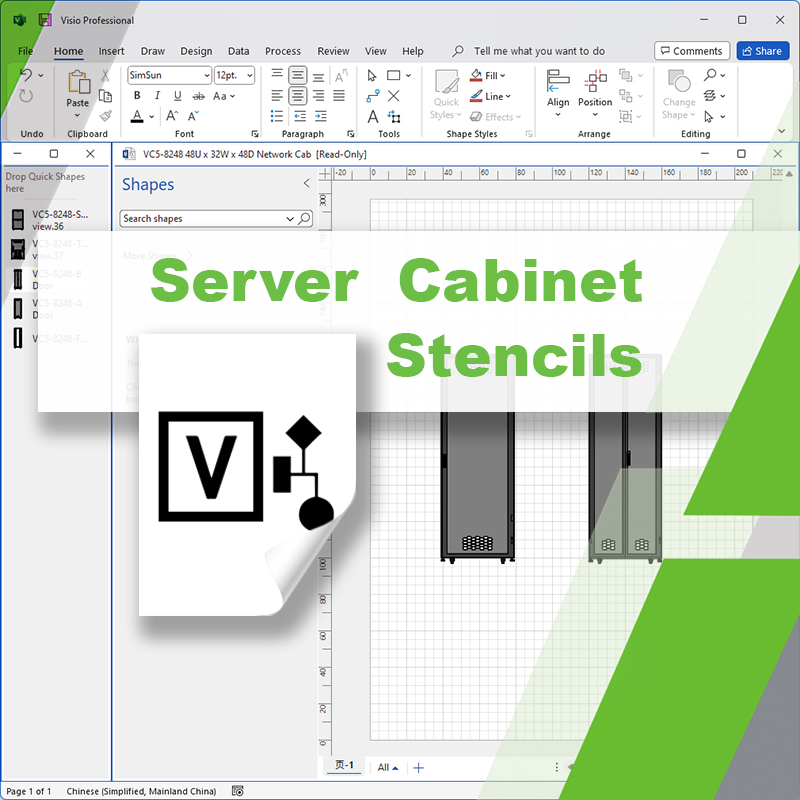The height and width of the screenshot is (800, 800).
Task: Open the Design ribbon tab
Action: tap(196, 51)
